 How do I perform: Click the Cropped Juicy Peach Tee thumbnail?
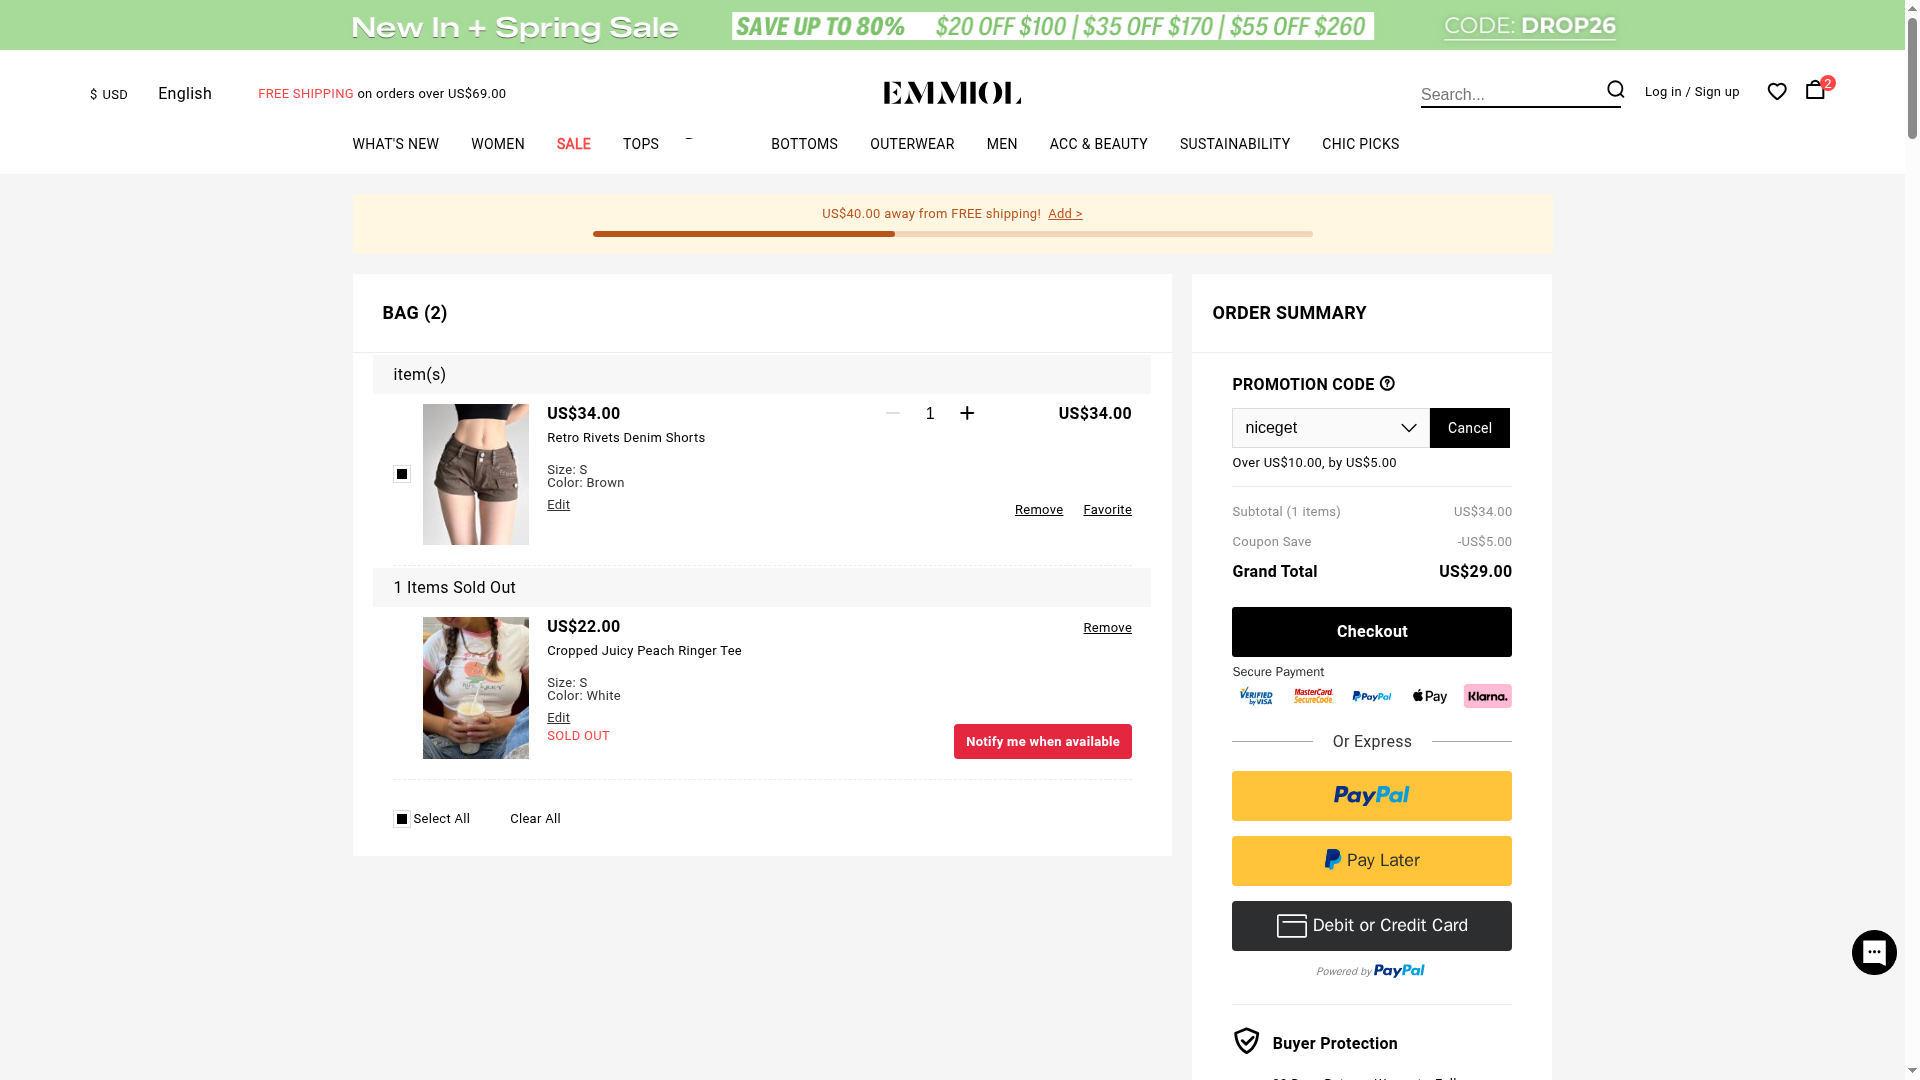476,688
